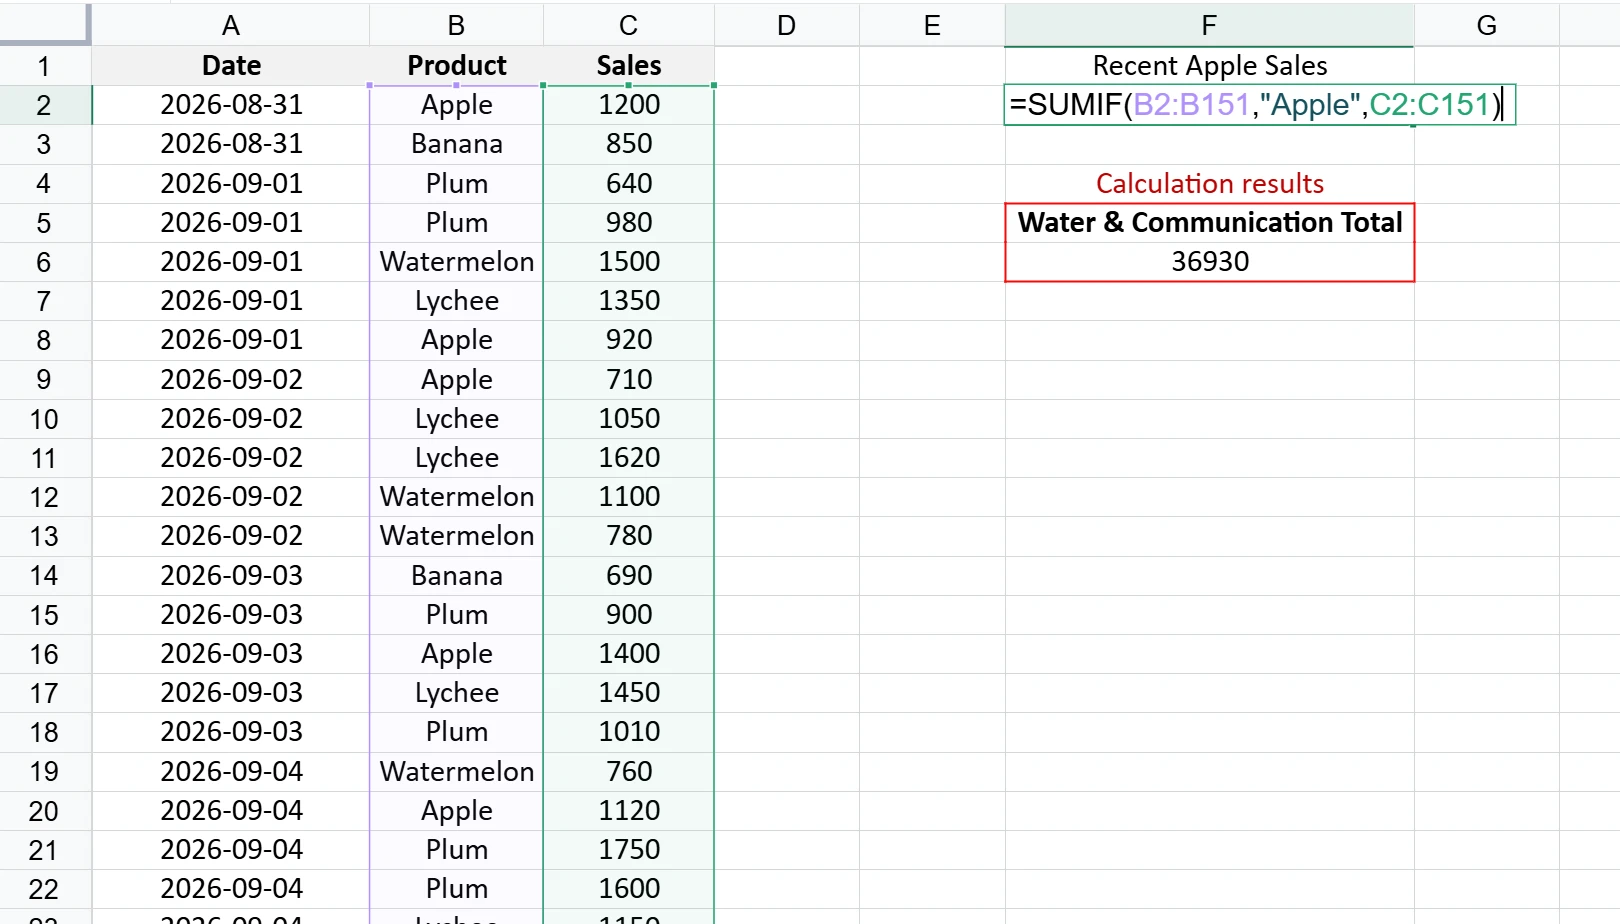Select column D header

pos(786,25)
